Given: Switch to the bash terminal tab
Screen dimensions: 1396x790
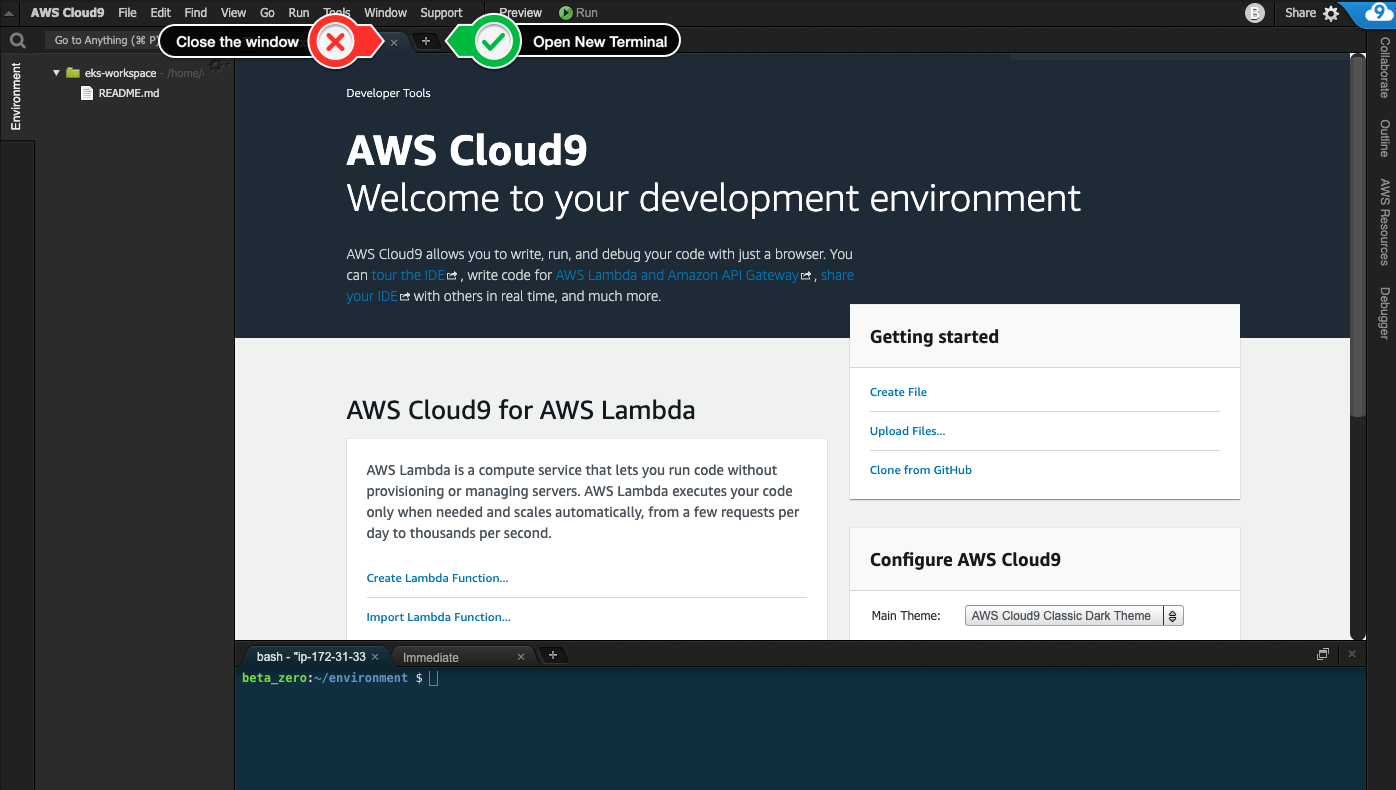Looking at the screenshot, I should (311, 657).
